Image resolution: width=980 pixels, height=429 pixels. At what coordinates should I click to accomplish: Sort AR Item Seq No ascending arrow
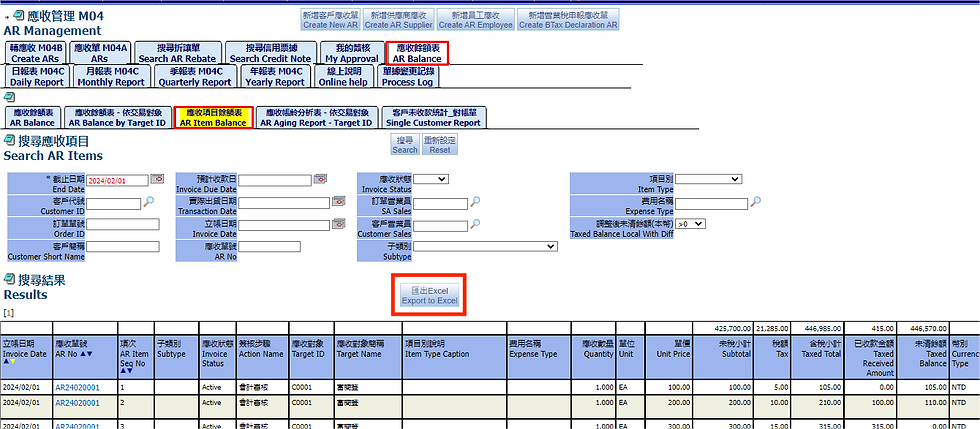(122, 370)
